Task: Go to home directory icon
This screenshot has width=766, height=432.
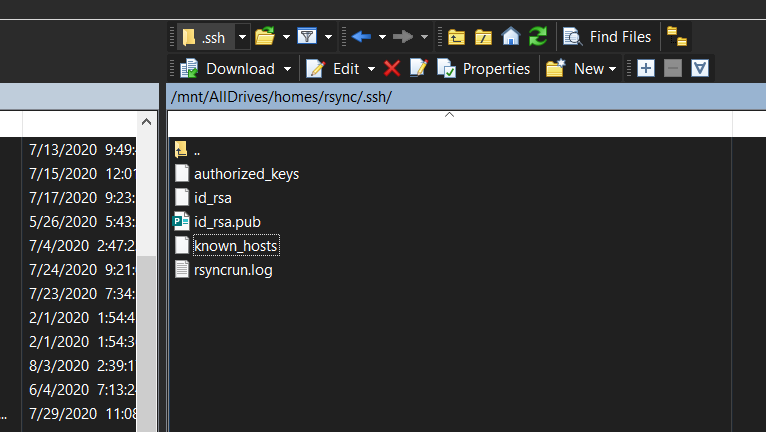Action: [511, 37]
